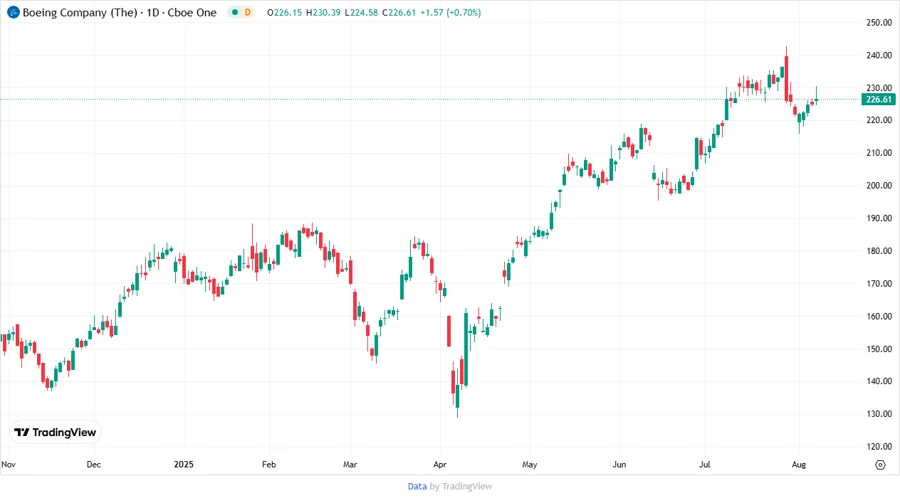Click the Nov label on time axis
900x498 pixels.
coord(9,464)
